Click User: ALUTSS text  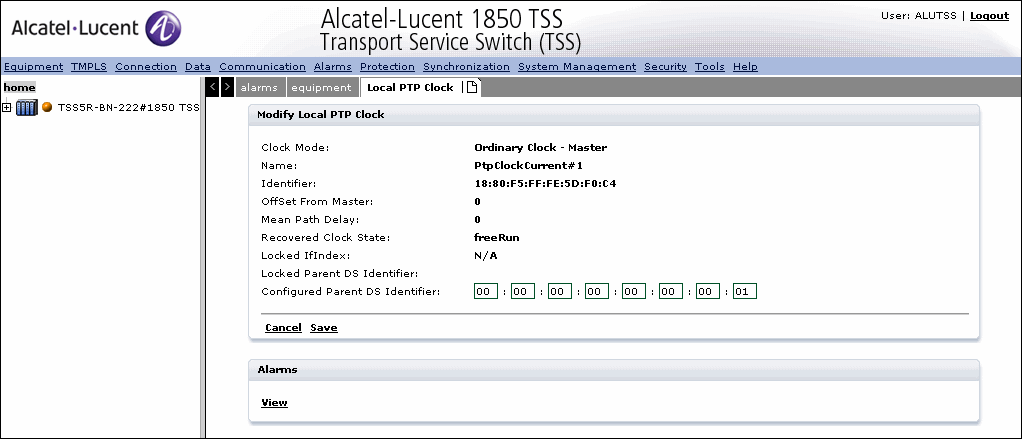(920, 16)
